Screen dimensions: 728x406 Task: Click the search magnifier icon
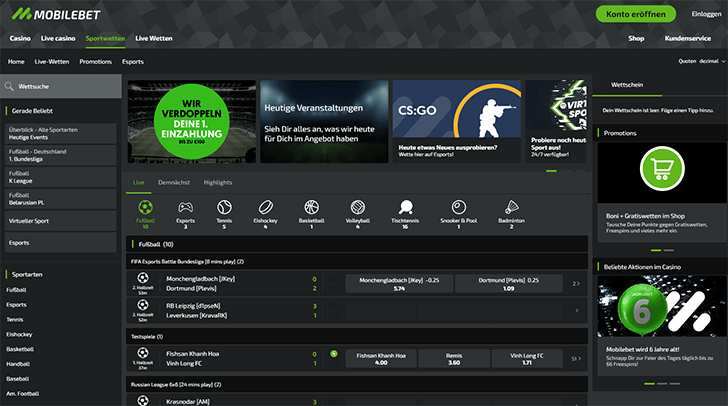[9, 86]
